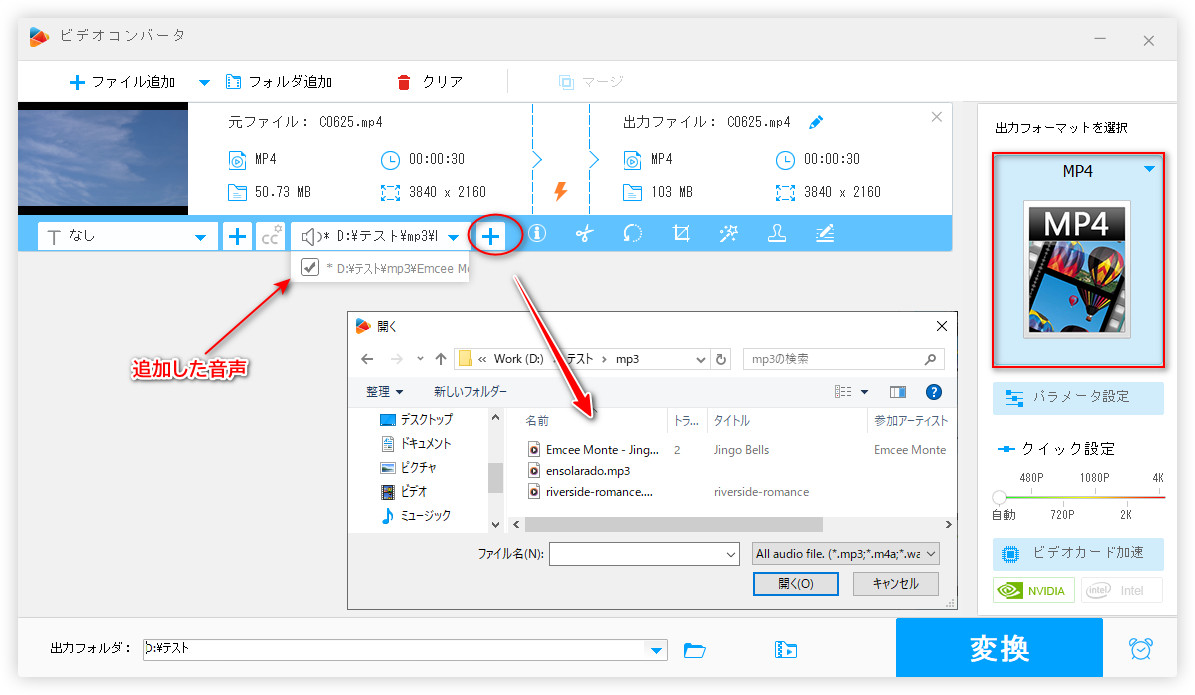Click the quick setting resolution slider handle
Screen dimensions: 1195x695
pos(999,497)
